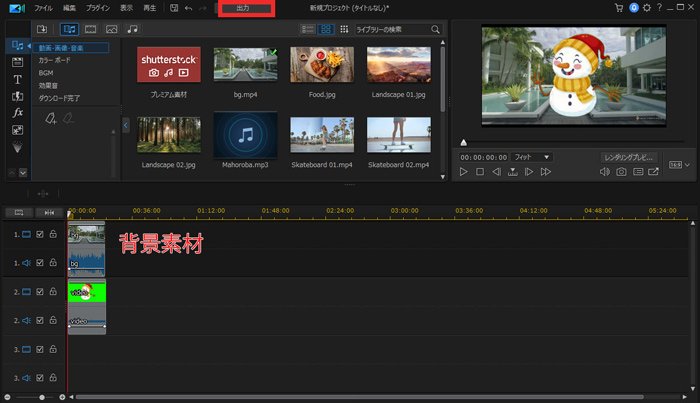The image size is (700, 403).
Task: Switch library to detail list view
Action: [x=308, y=29]
